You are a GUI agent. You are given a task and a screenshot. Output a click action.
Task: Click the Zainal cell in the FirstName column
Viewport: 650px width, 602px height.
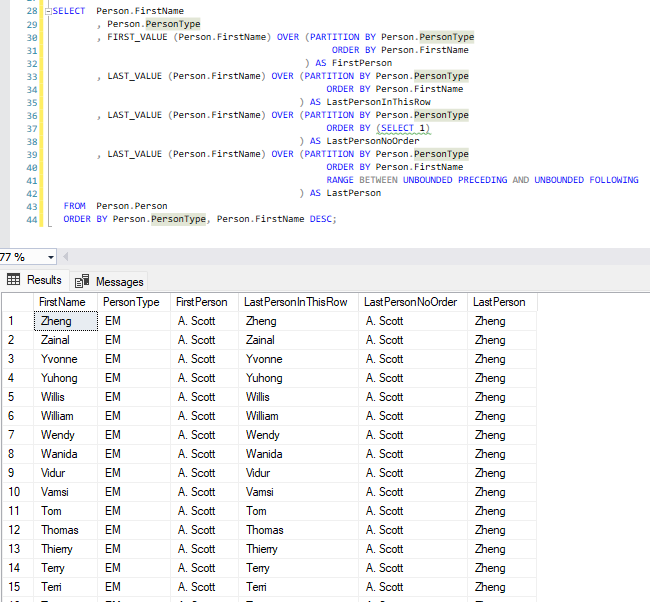pos(66,340)
